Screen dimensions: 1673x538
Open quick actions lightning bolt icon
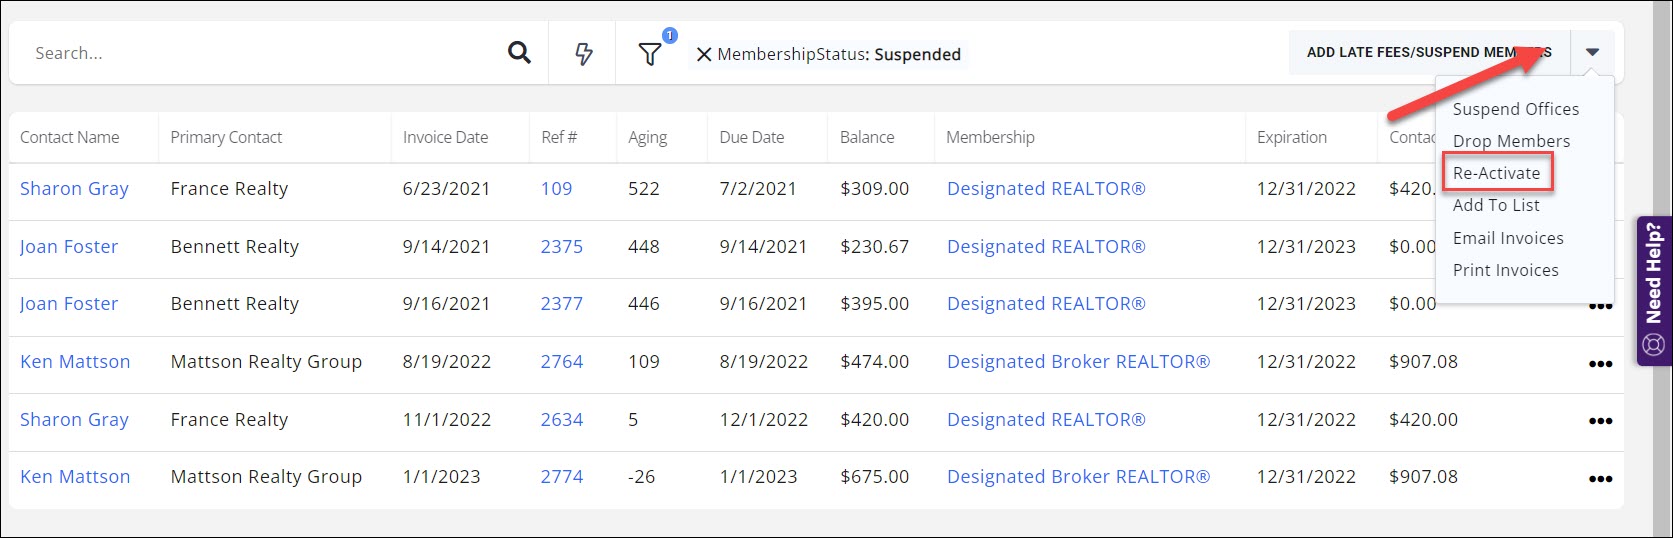click(x=584, y=54)
